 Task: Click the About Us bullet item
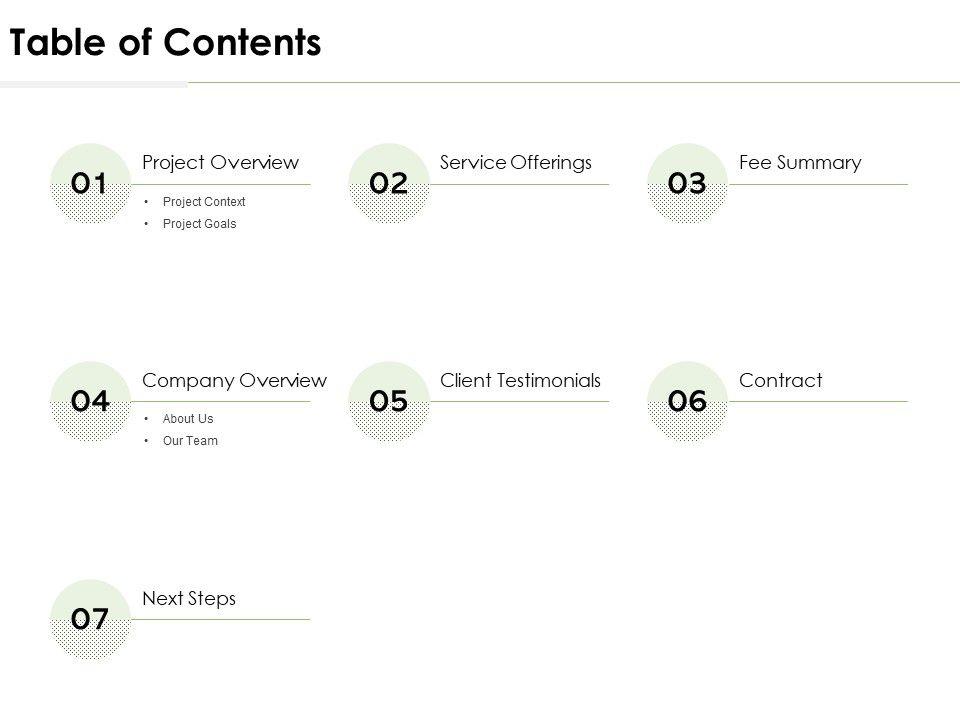click(x=187, y=419)
